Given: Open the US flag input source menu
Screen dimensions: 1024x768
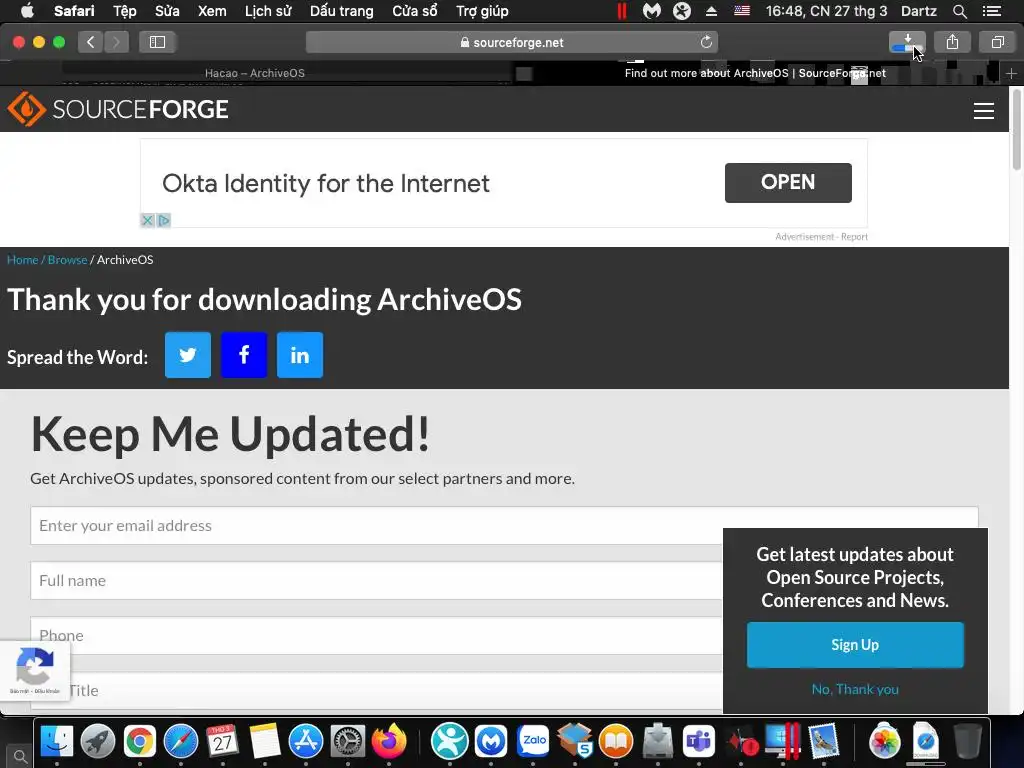Looking at the screenshot, I should pyautogui.click(x=742, y=10).
